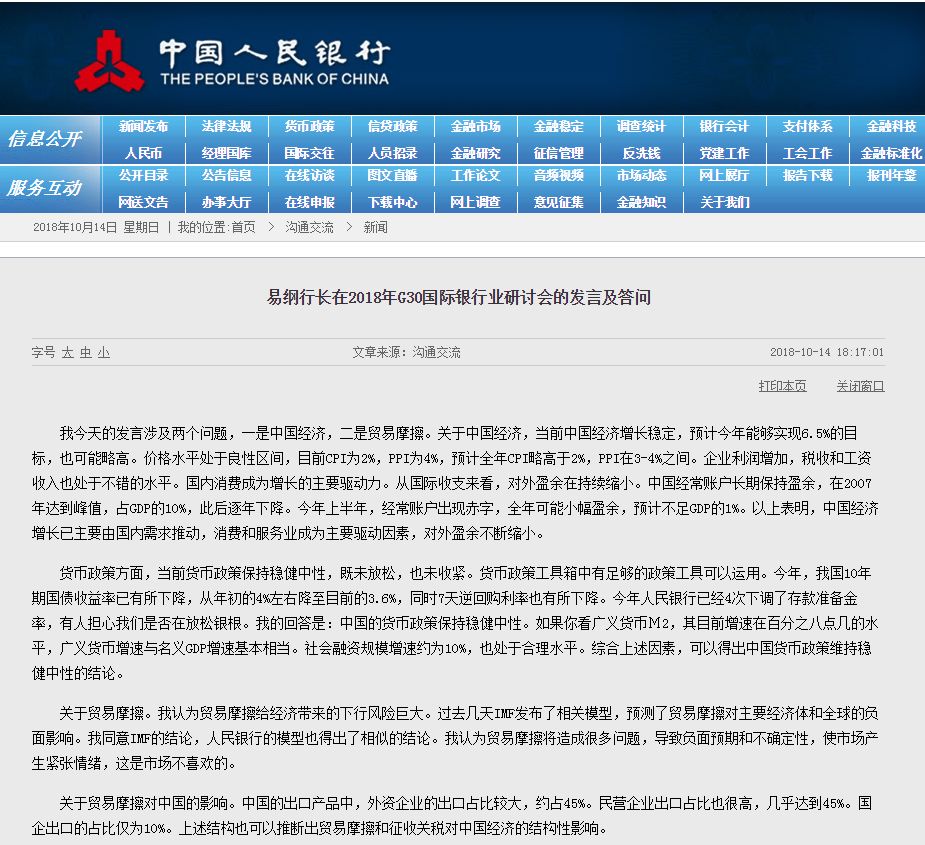Click 沟通交流 in the breadcrumb
This screenshot has width=925, height=845.
pyautogui.click(x=310, y=227)
